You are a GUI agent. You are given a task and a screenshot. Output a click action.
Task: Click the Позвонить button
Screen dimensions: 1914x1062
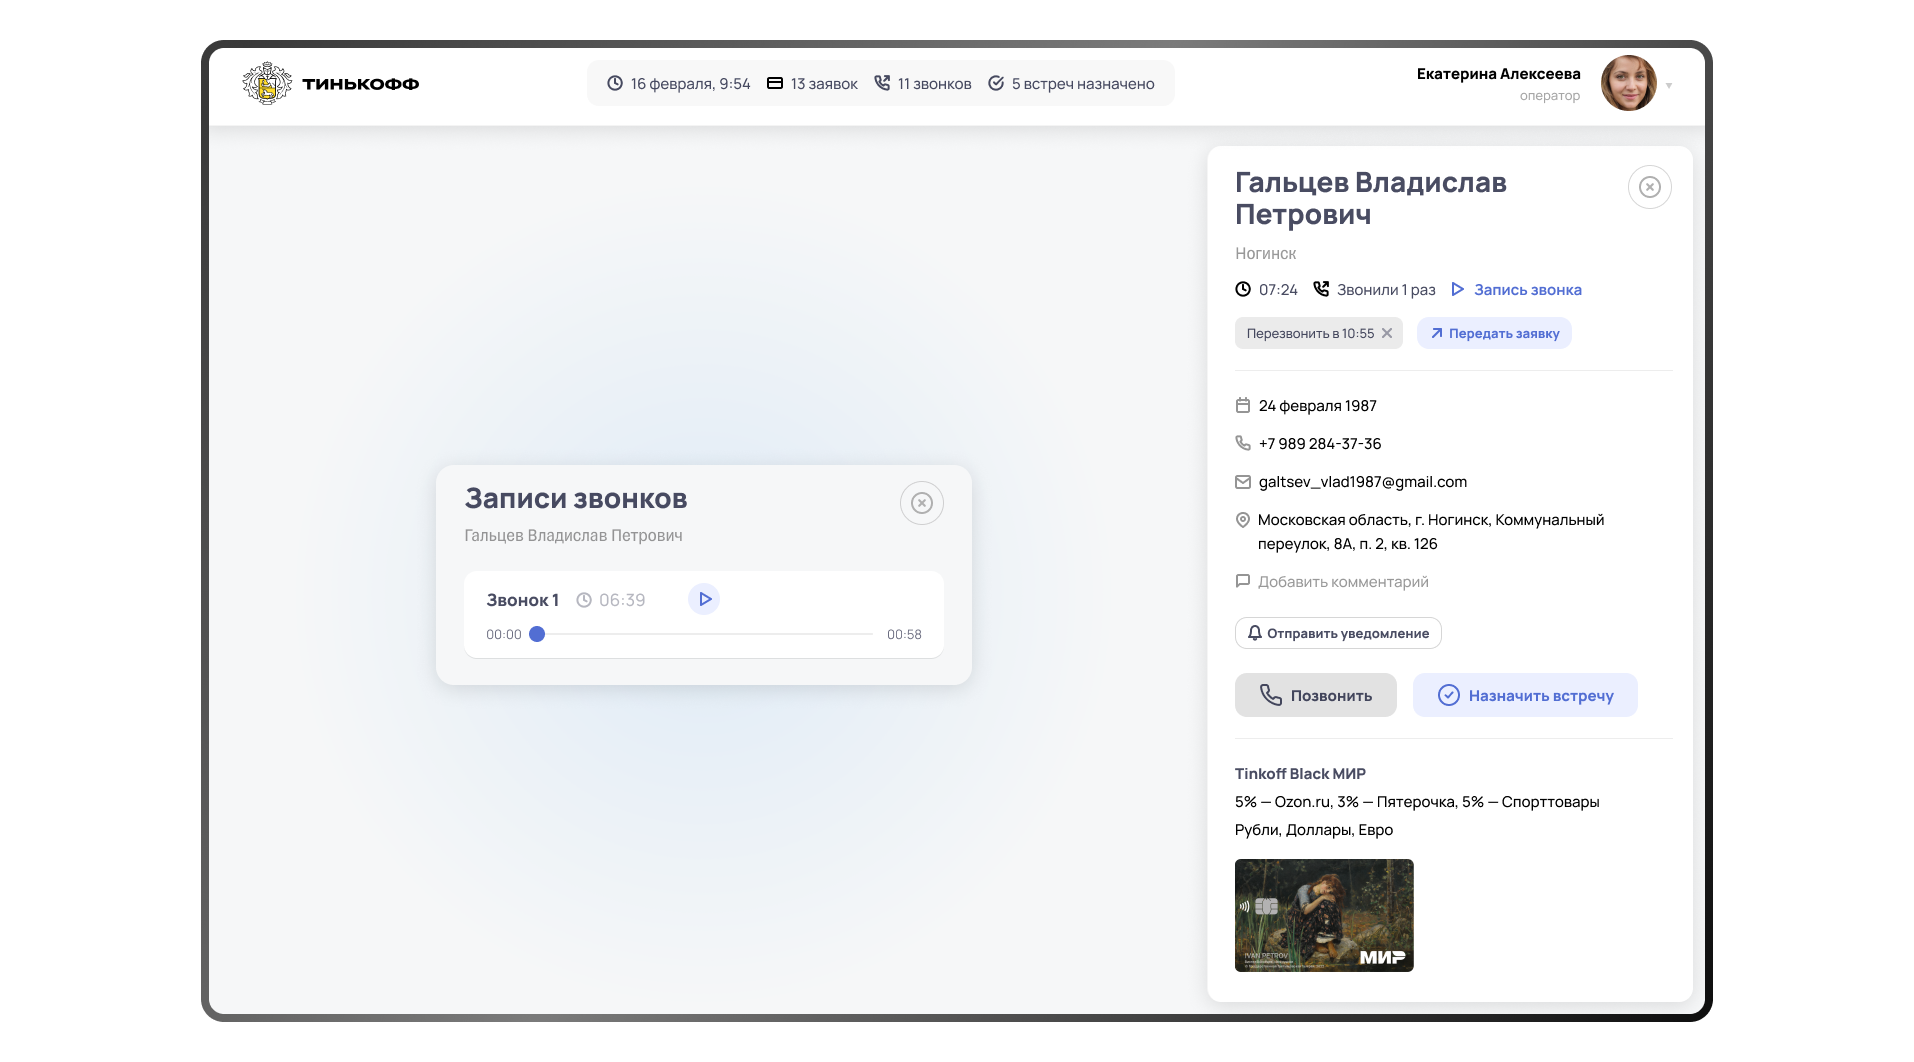click(x=1315, y=695)
